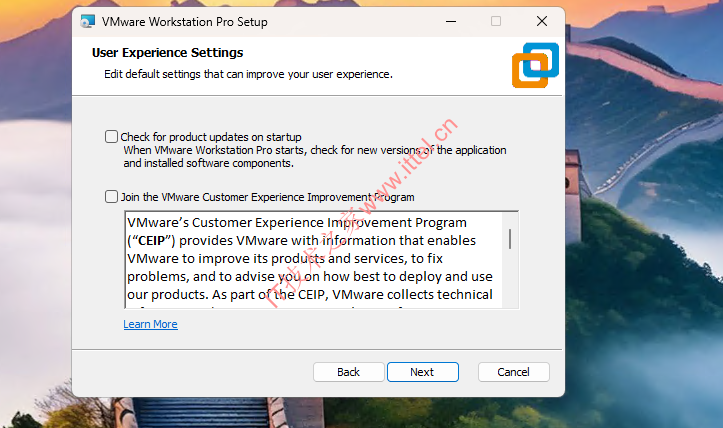Cancel the VMware setup wizard

click(x=513, y=372)
